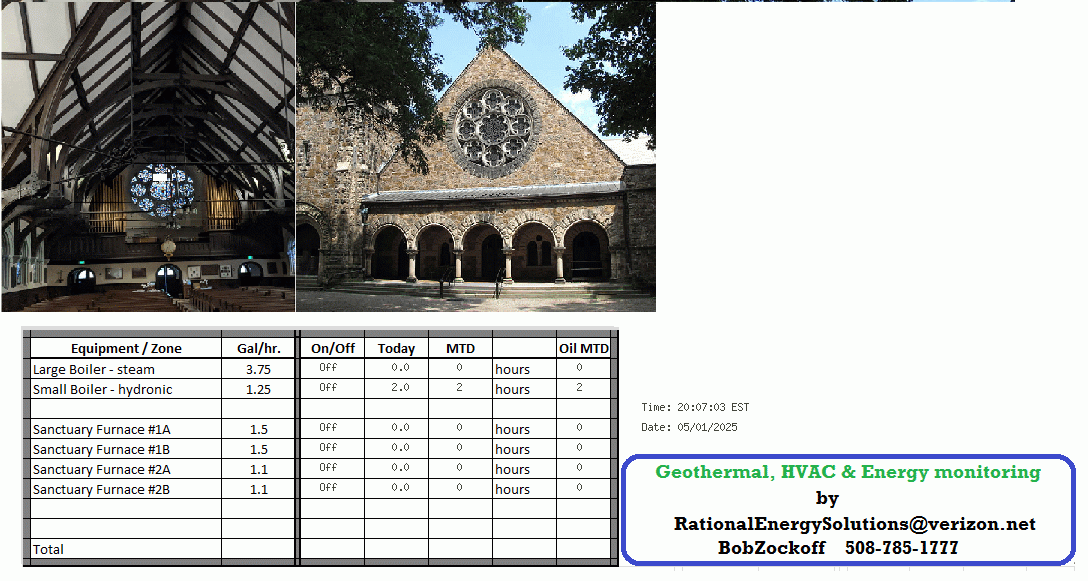Click 'hours' label in Large Boiler row
1088x581 pixels.
[512, 369]
